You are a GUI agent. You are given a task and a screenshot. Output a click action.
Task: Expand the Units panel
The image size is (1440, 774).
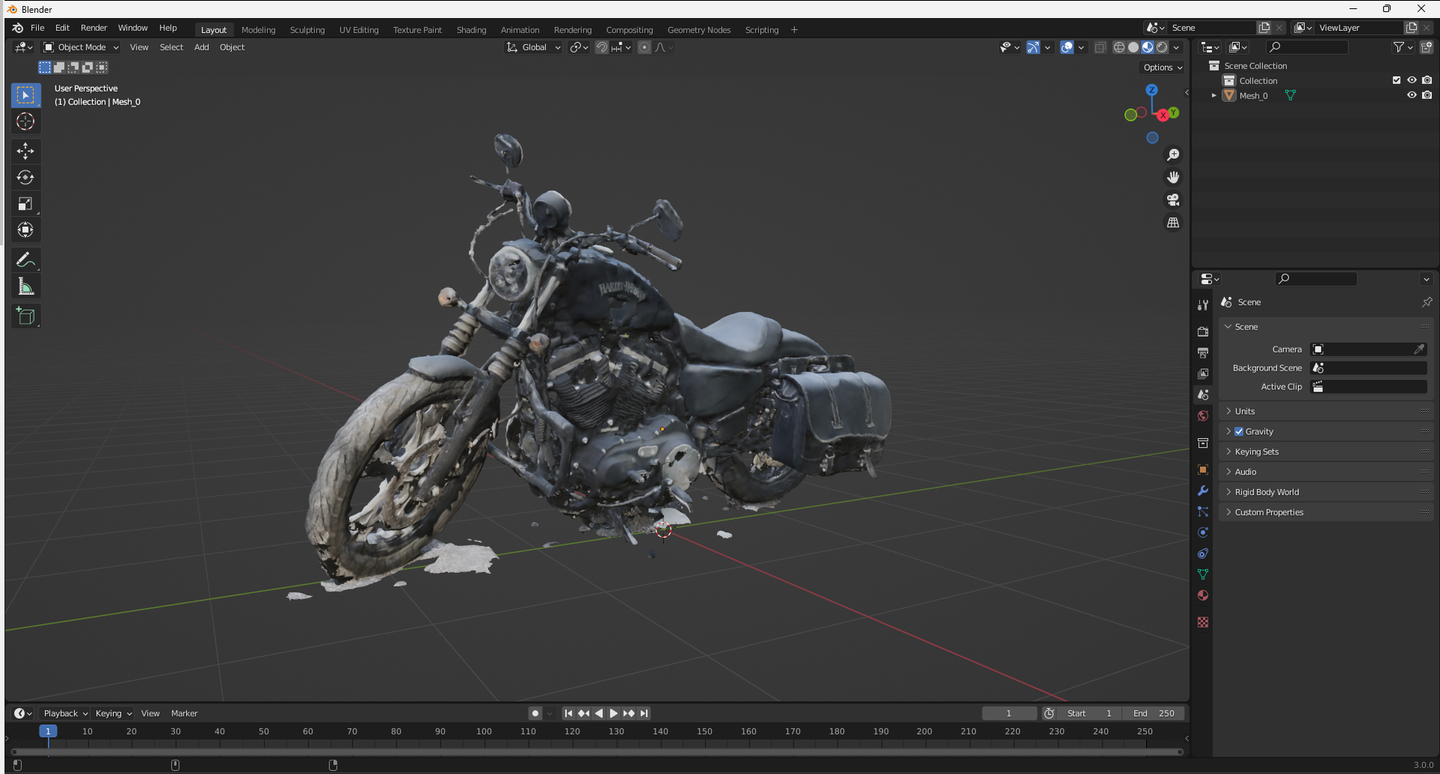[x=1244, y=411]
